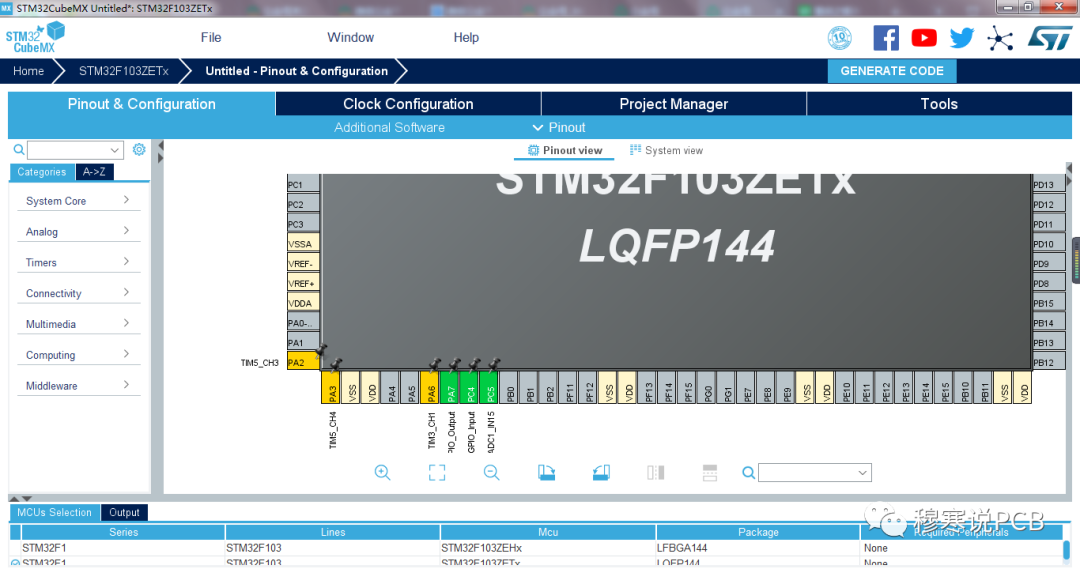Open the Twitter bird icon

pyautogui.click(x=962, y=38)
